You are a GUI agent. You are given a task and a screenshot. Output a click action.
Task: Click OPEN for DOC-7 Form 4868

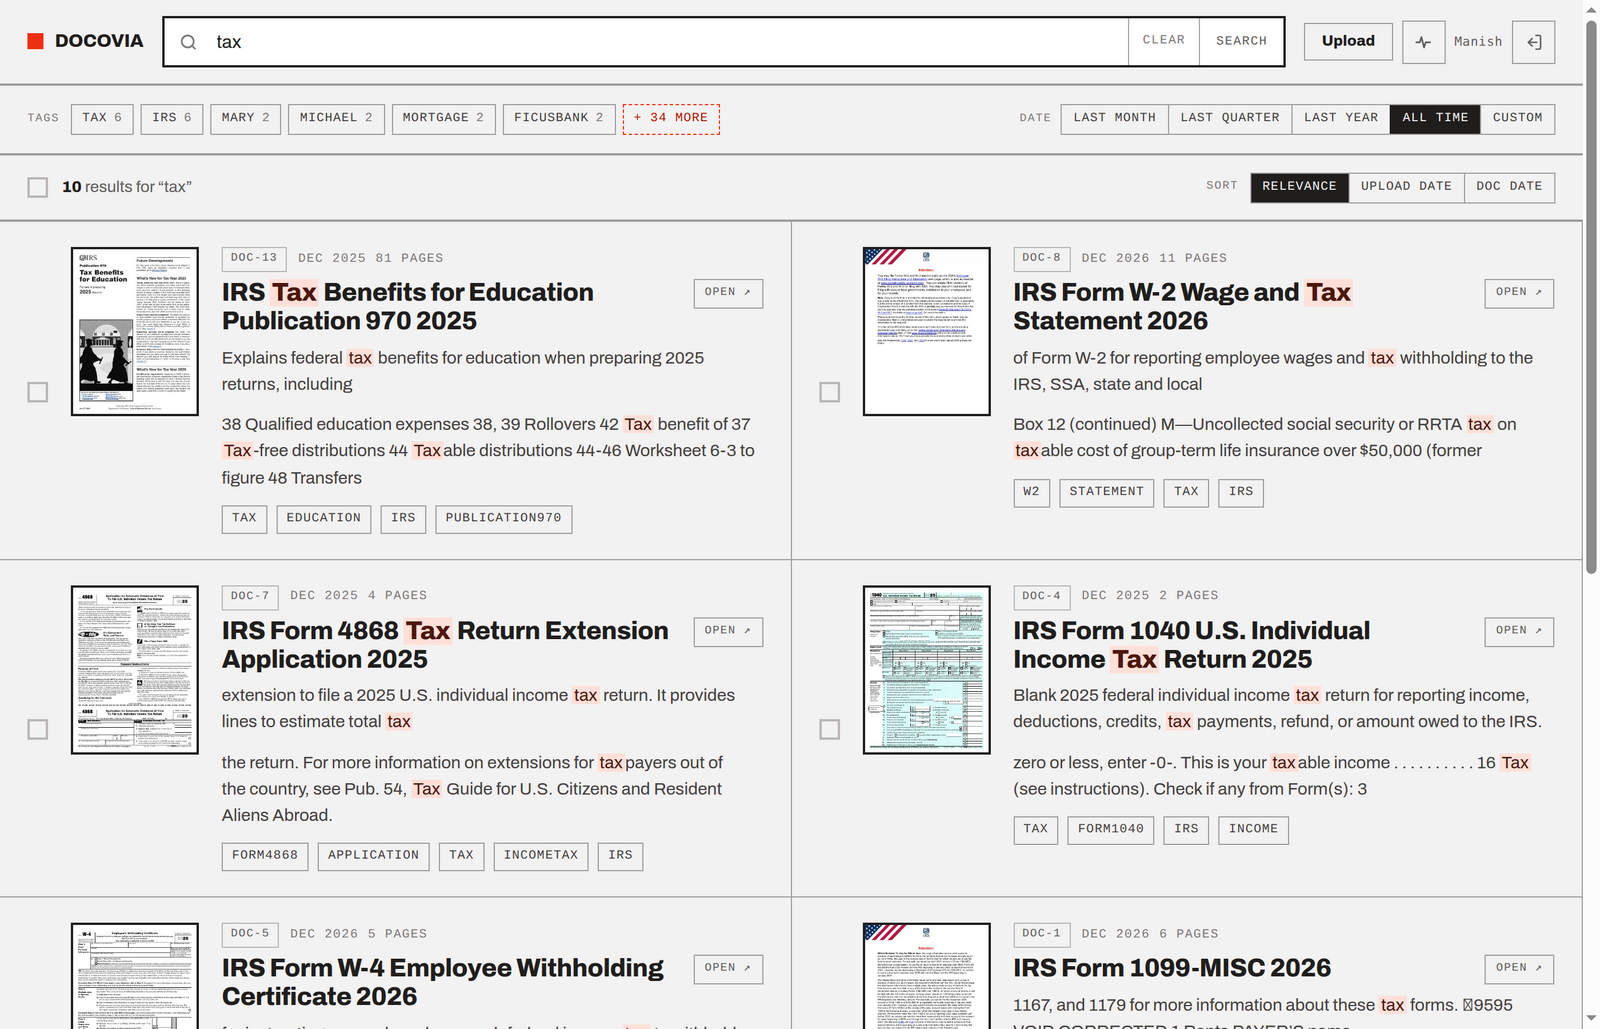[728, 631]
